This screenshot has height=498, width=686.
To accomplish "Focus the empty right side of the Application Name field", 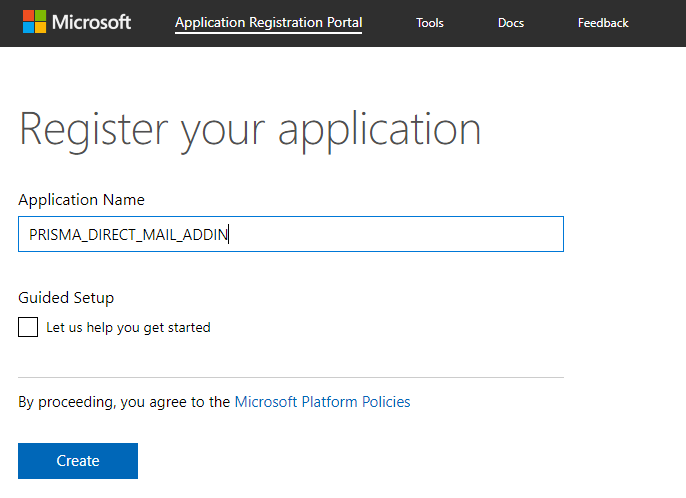I will pos(420,235).
